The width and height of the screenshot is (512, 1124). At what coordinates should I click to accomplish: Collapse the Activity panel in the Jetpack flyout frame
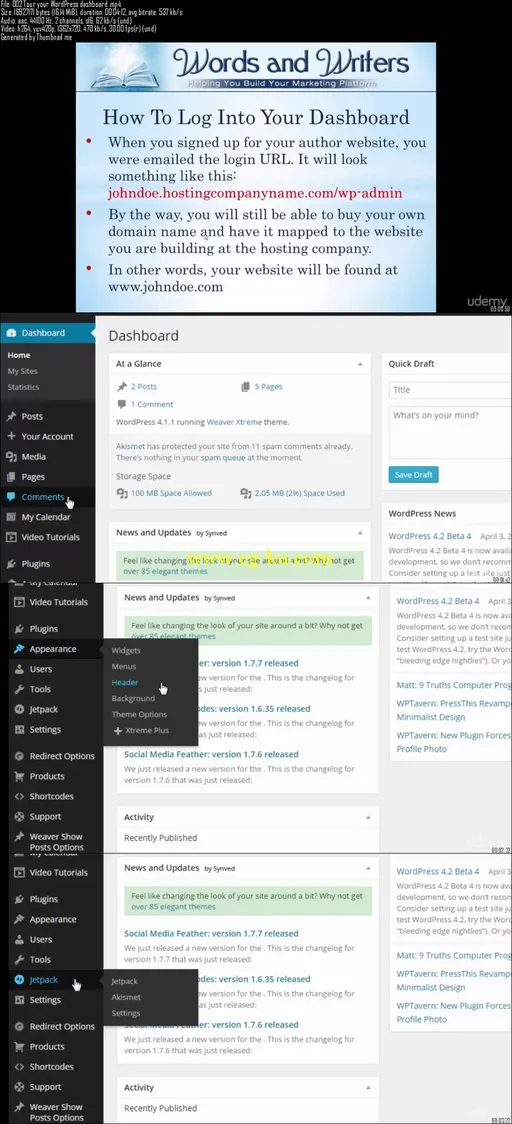(368, 1087)
